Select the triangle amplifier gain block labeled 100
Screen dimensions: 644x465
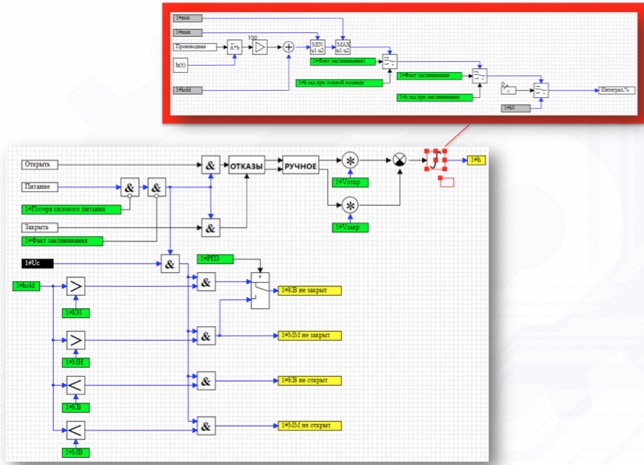tap(260, 47)
